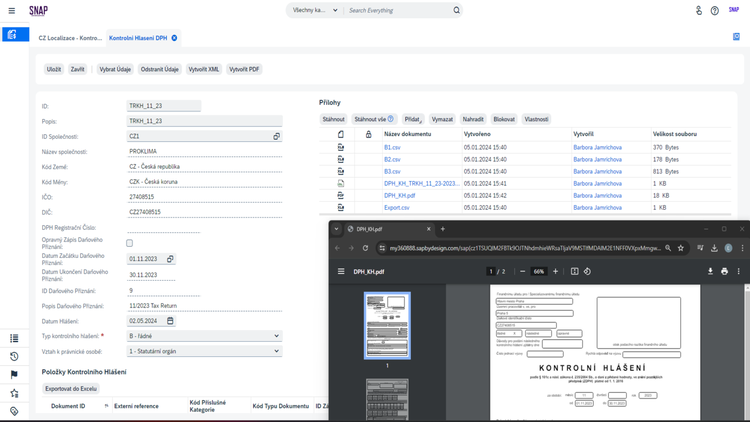Select page 2 thumbnail in PDF viewer
This screenshot has height=422, width=750.
tap(387, 400)
